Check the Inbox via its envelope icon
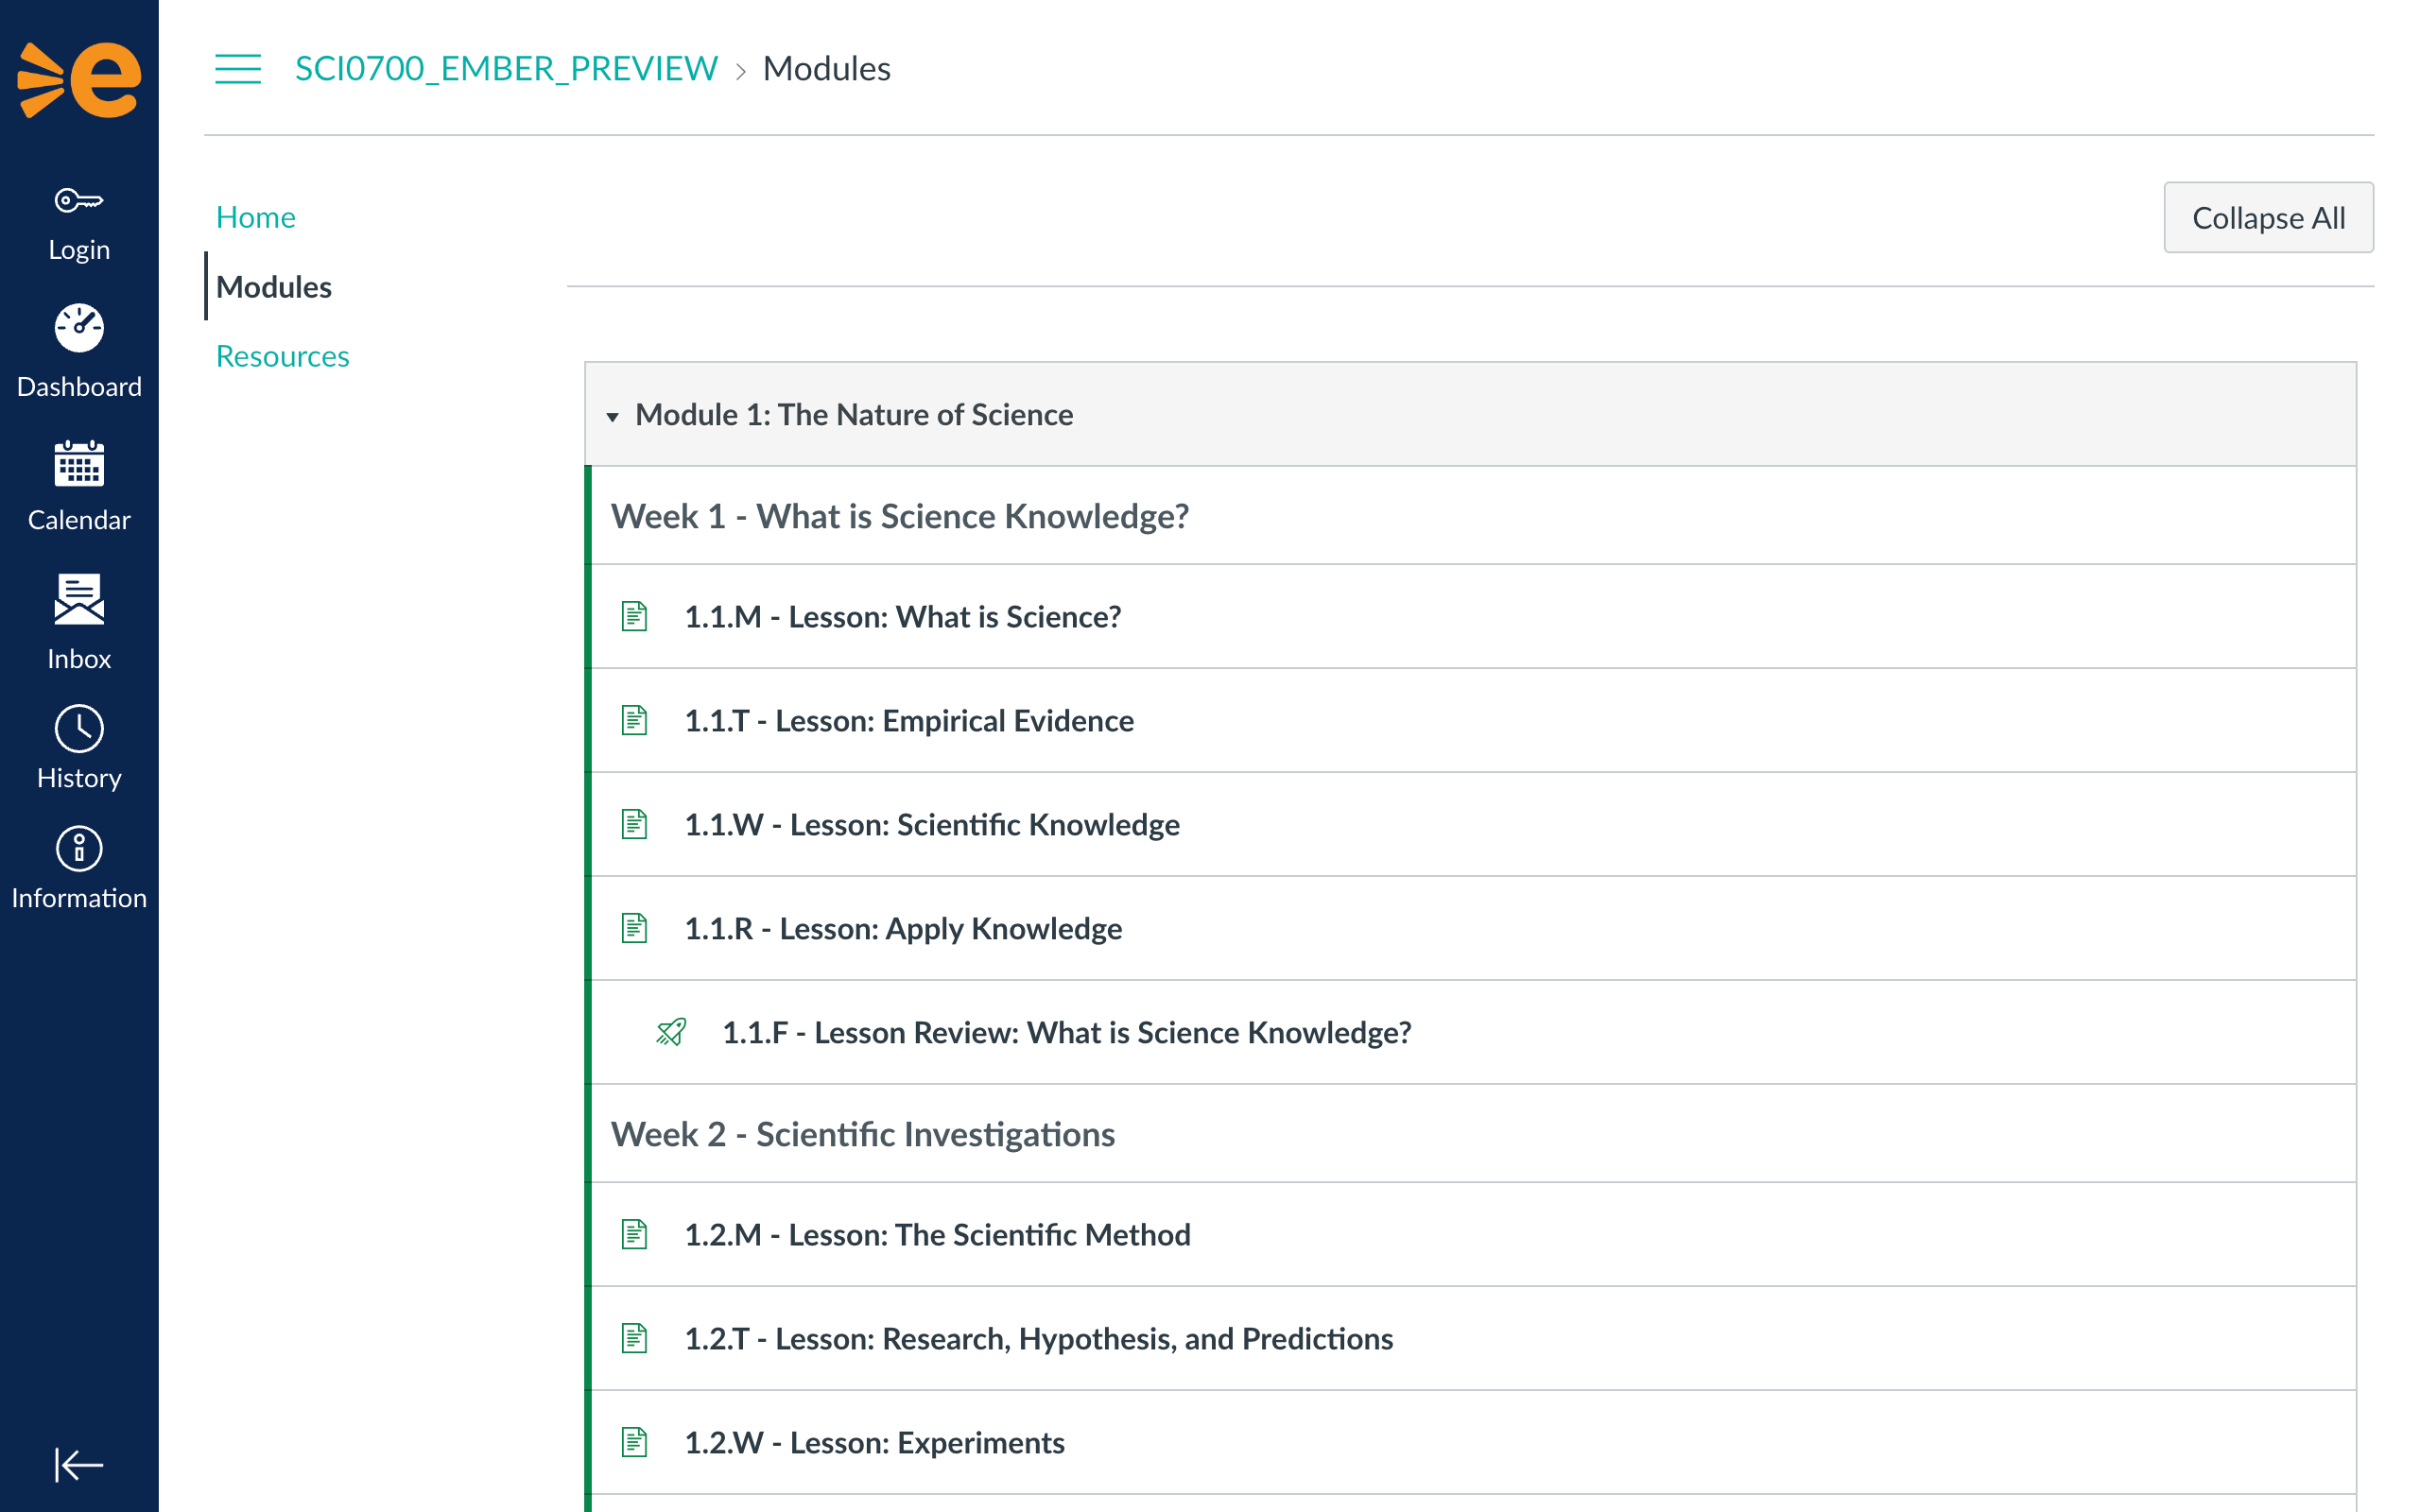 click(x=78, y=599)
